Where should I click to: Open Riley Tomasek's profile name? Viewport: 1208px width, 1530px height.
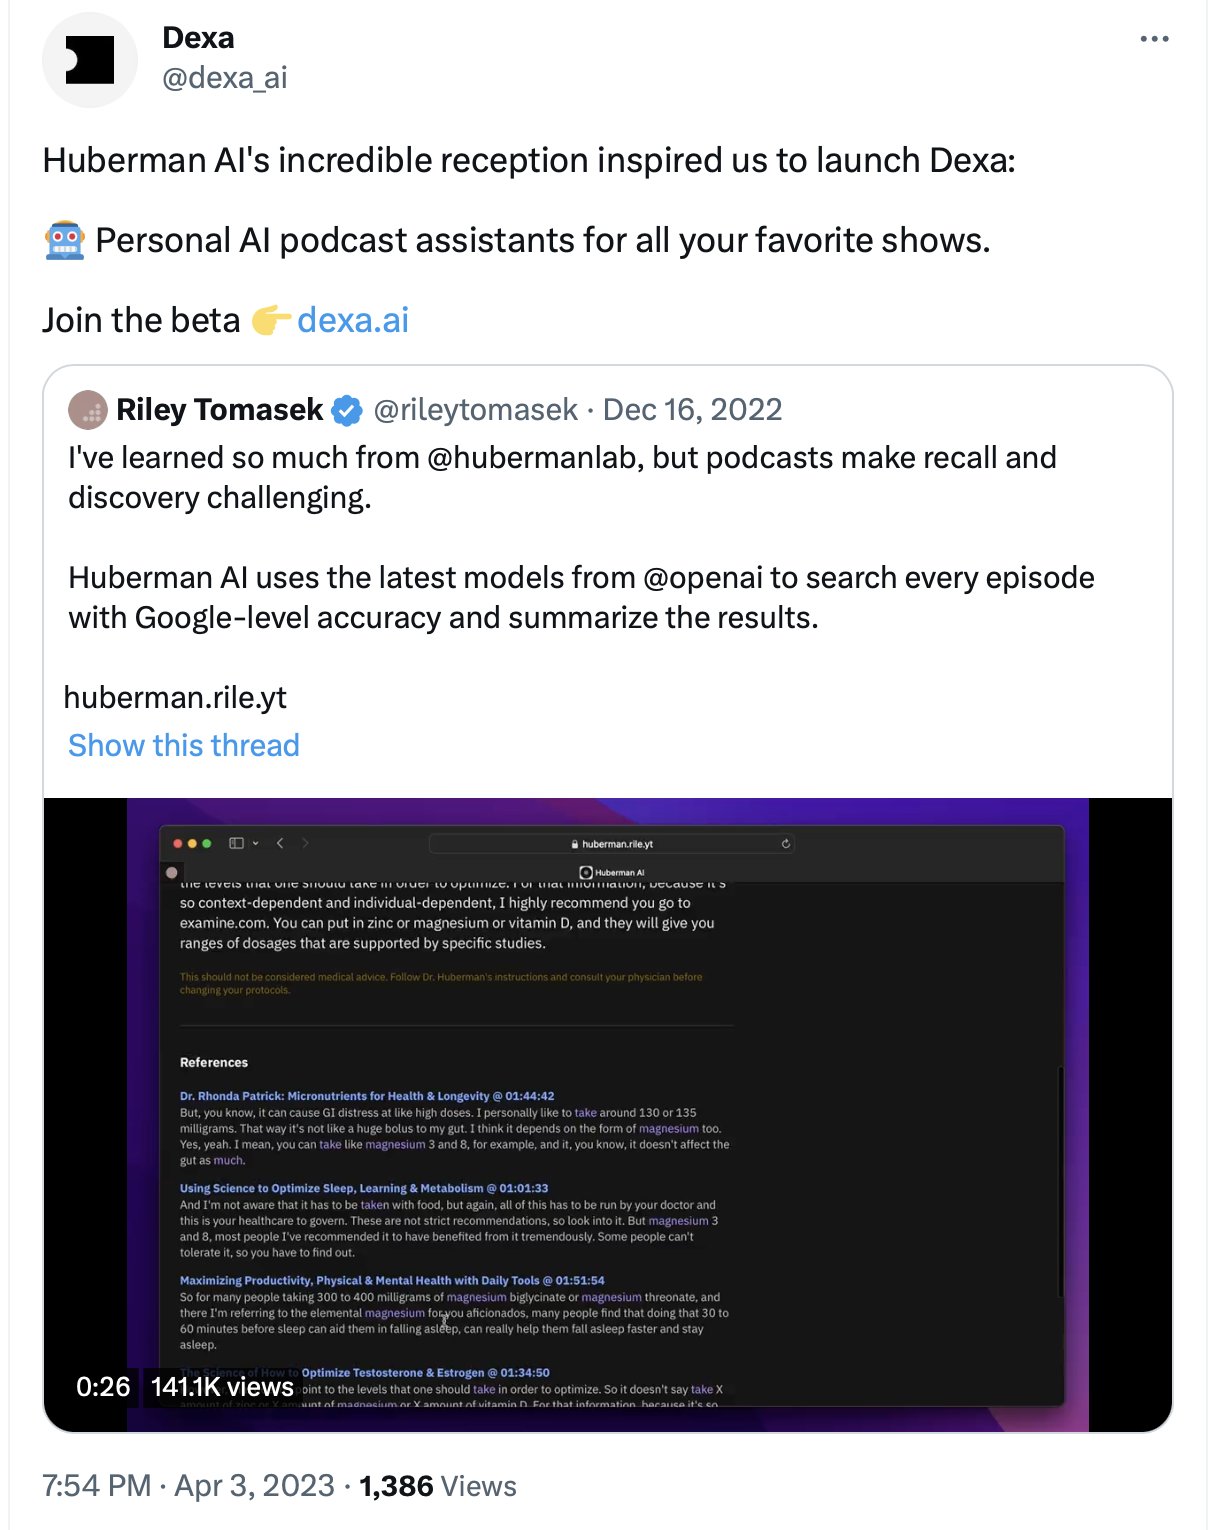pos(220,410)
